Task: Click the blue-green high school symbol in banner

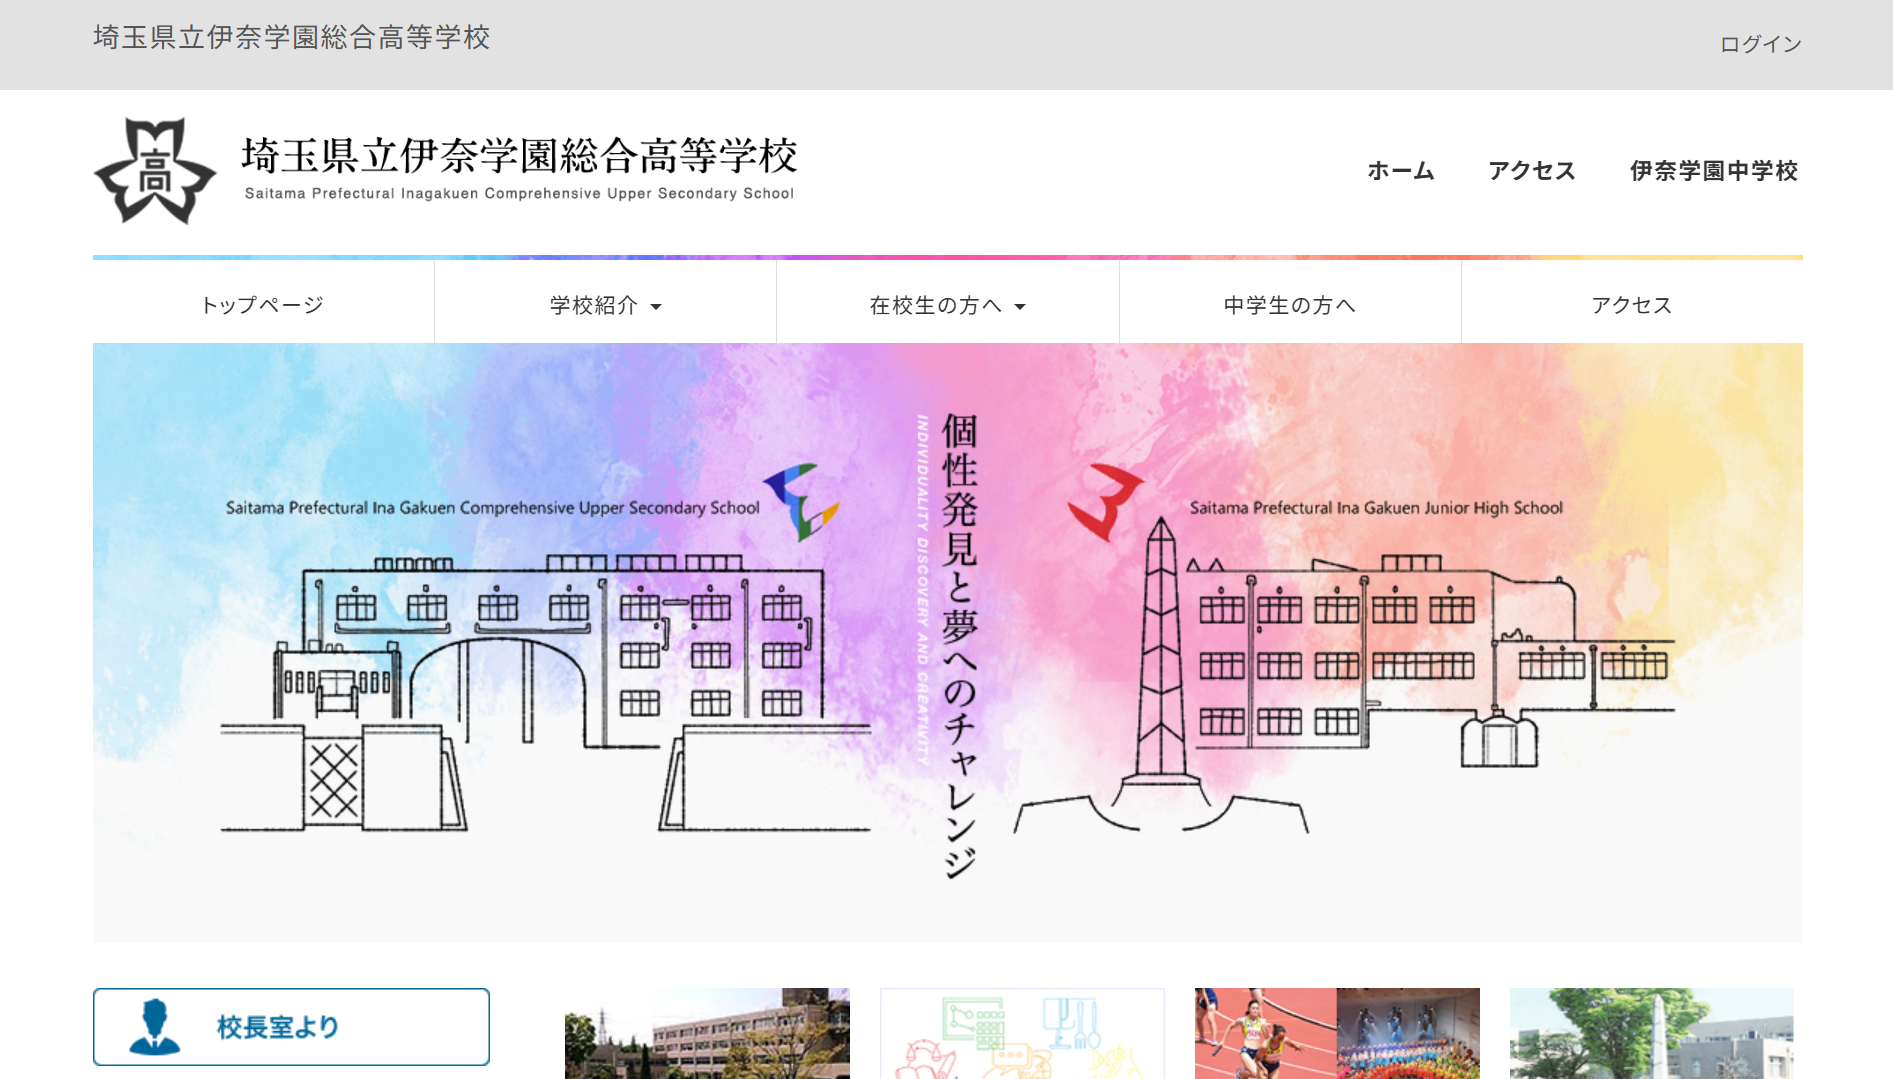Action: click(802, 502)
